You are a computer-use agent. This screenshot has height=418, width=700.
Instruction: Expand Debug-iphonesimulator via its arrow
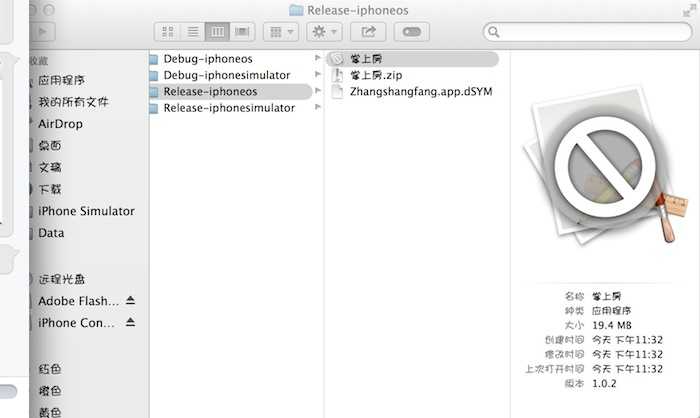click(x=317, y=74)
